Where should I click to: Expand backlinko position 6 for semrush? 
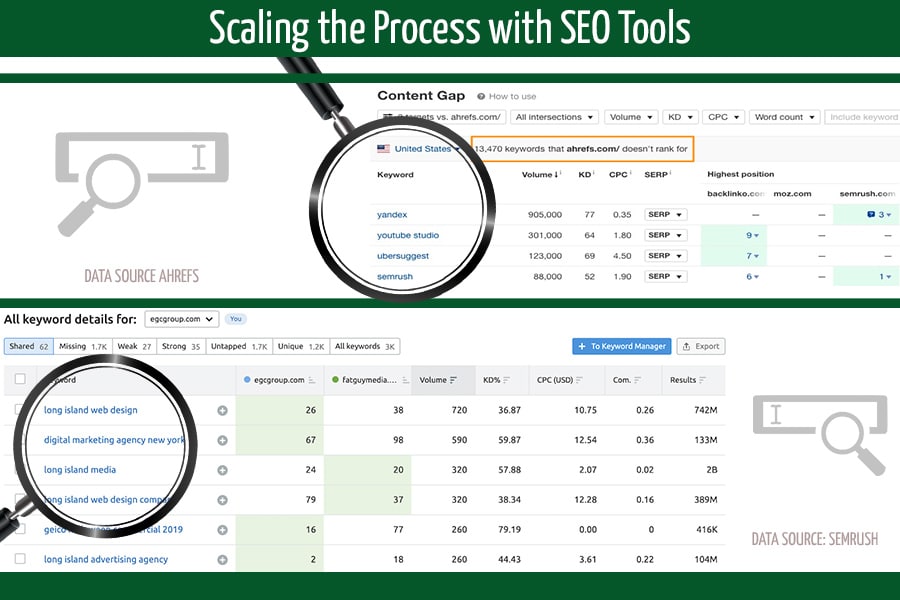tap(752, 277)
